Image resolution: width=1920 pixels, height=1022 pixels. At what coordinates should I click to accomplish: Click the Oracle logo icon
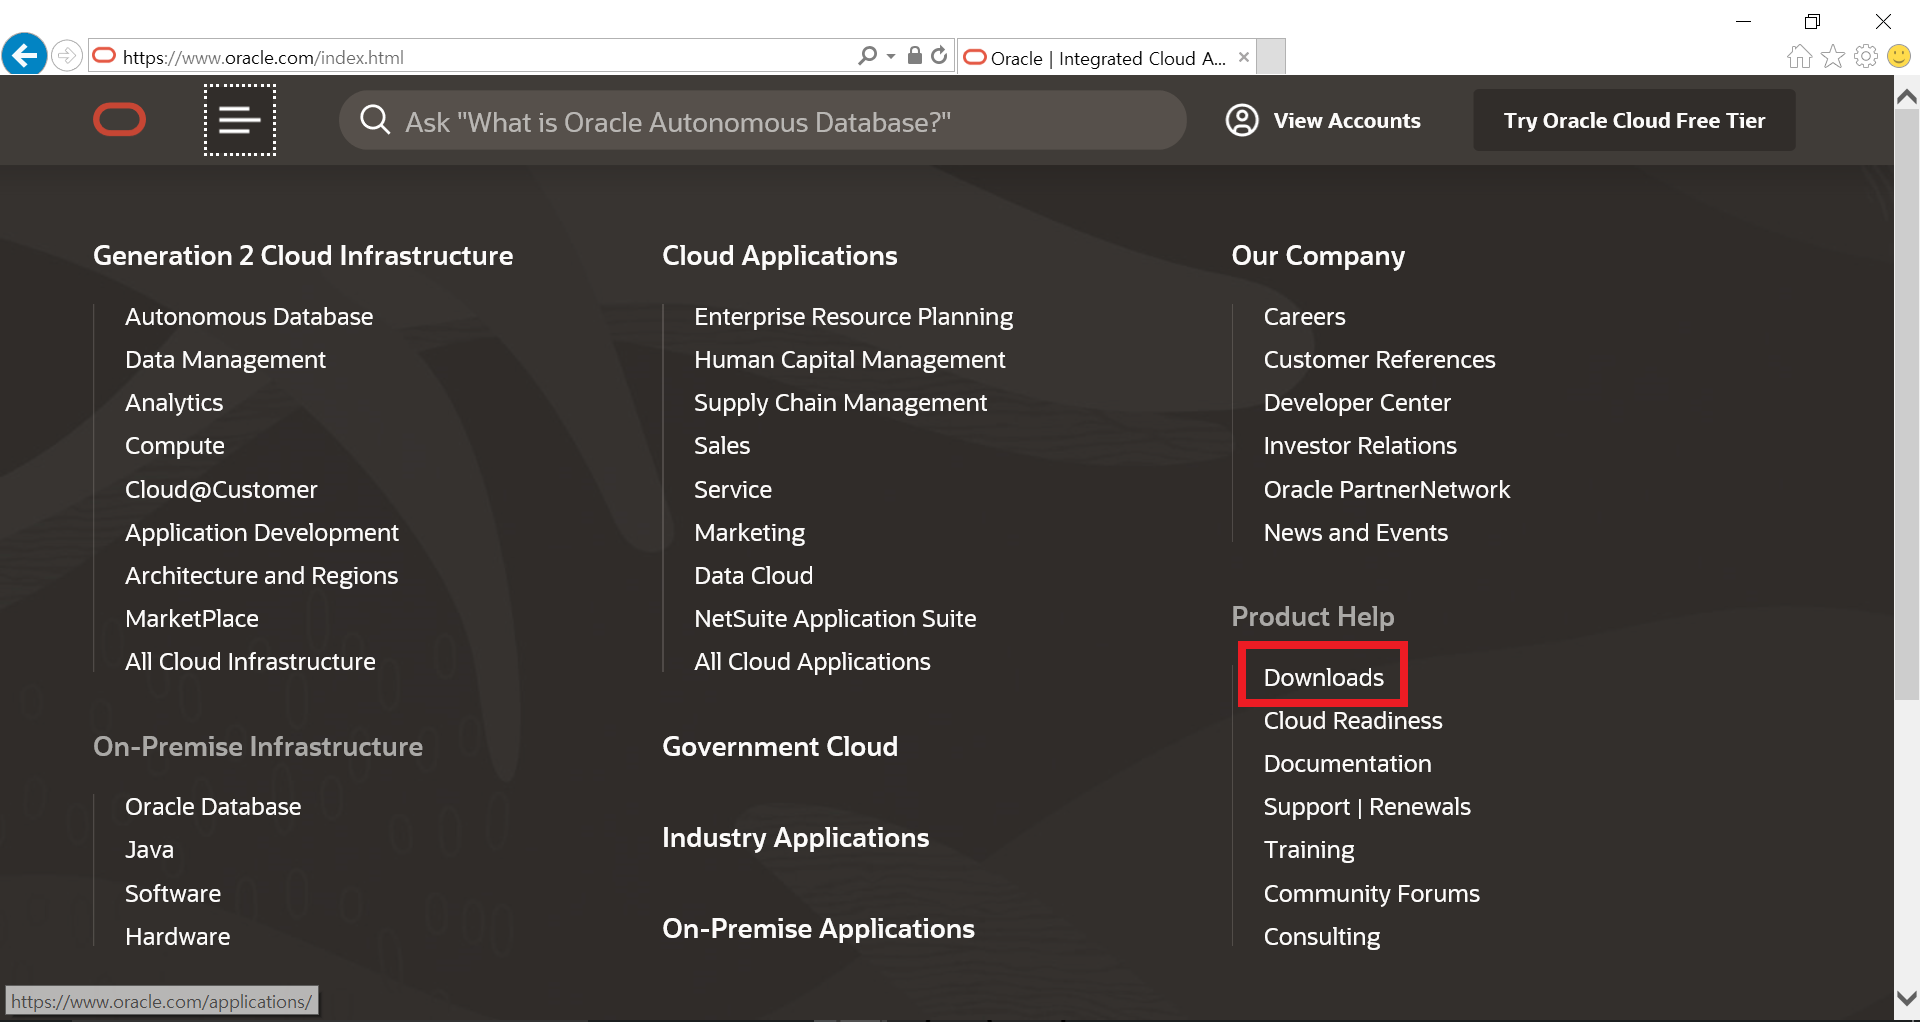[120, 120]
